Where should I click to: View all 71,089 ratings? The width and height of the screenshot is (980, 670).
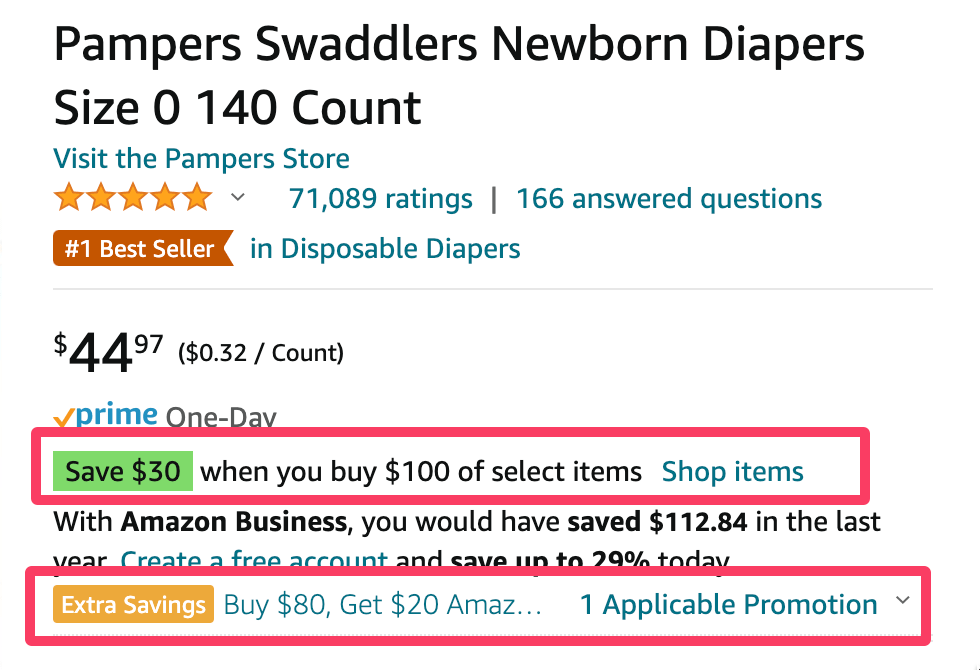(x=380, y=198)
